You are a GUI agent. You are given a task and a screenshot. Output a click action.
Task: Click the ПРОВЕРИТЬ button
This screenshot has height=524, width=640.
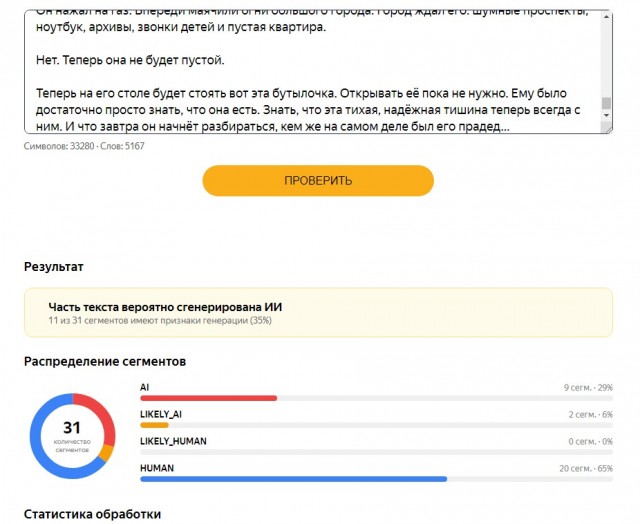[318, 180]
